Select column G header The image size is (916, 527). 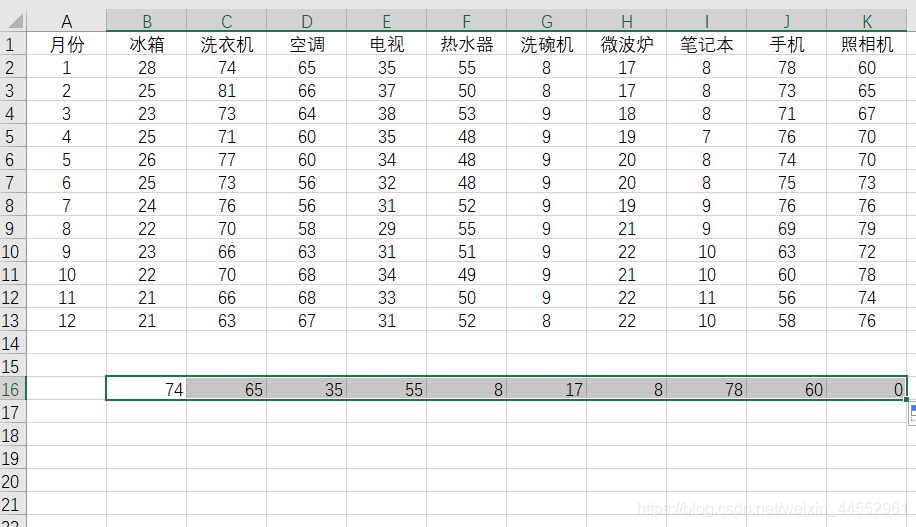547,22
